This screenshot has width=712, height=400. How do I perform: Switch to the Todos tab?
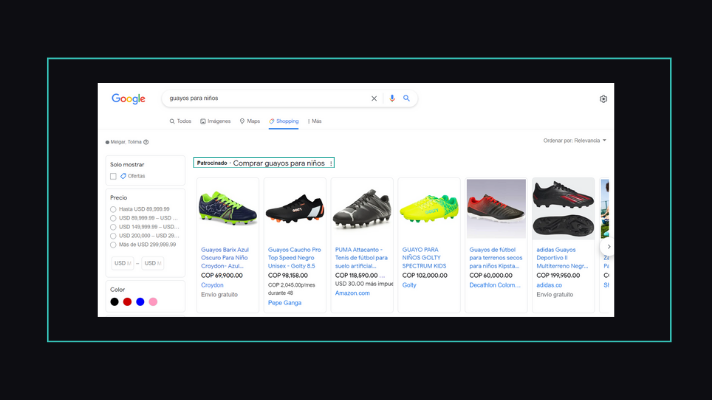pos(180,121)
